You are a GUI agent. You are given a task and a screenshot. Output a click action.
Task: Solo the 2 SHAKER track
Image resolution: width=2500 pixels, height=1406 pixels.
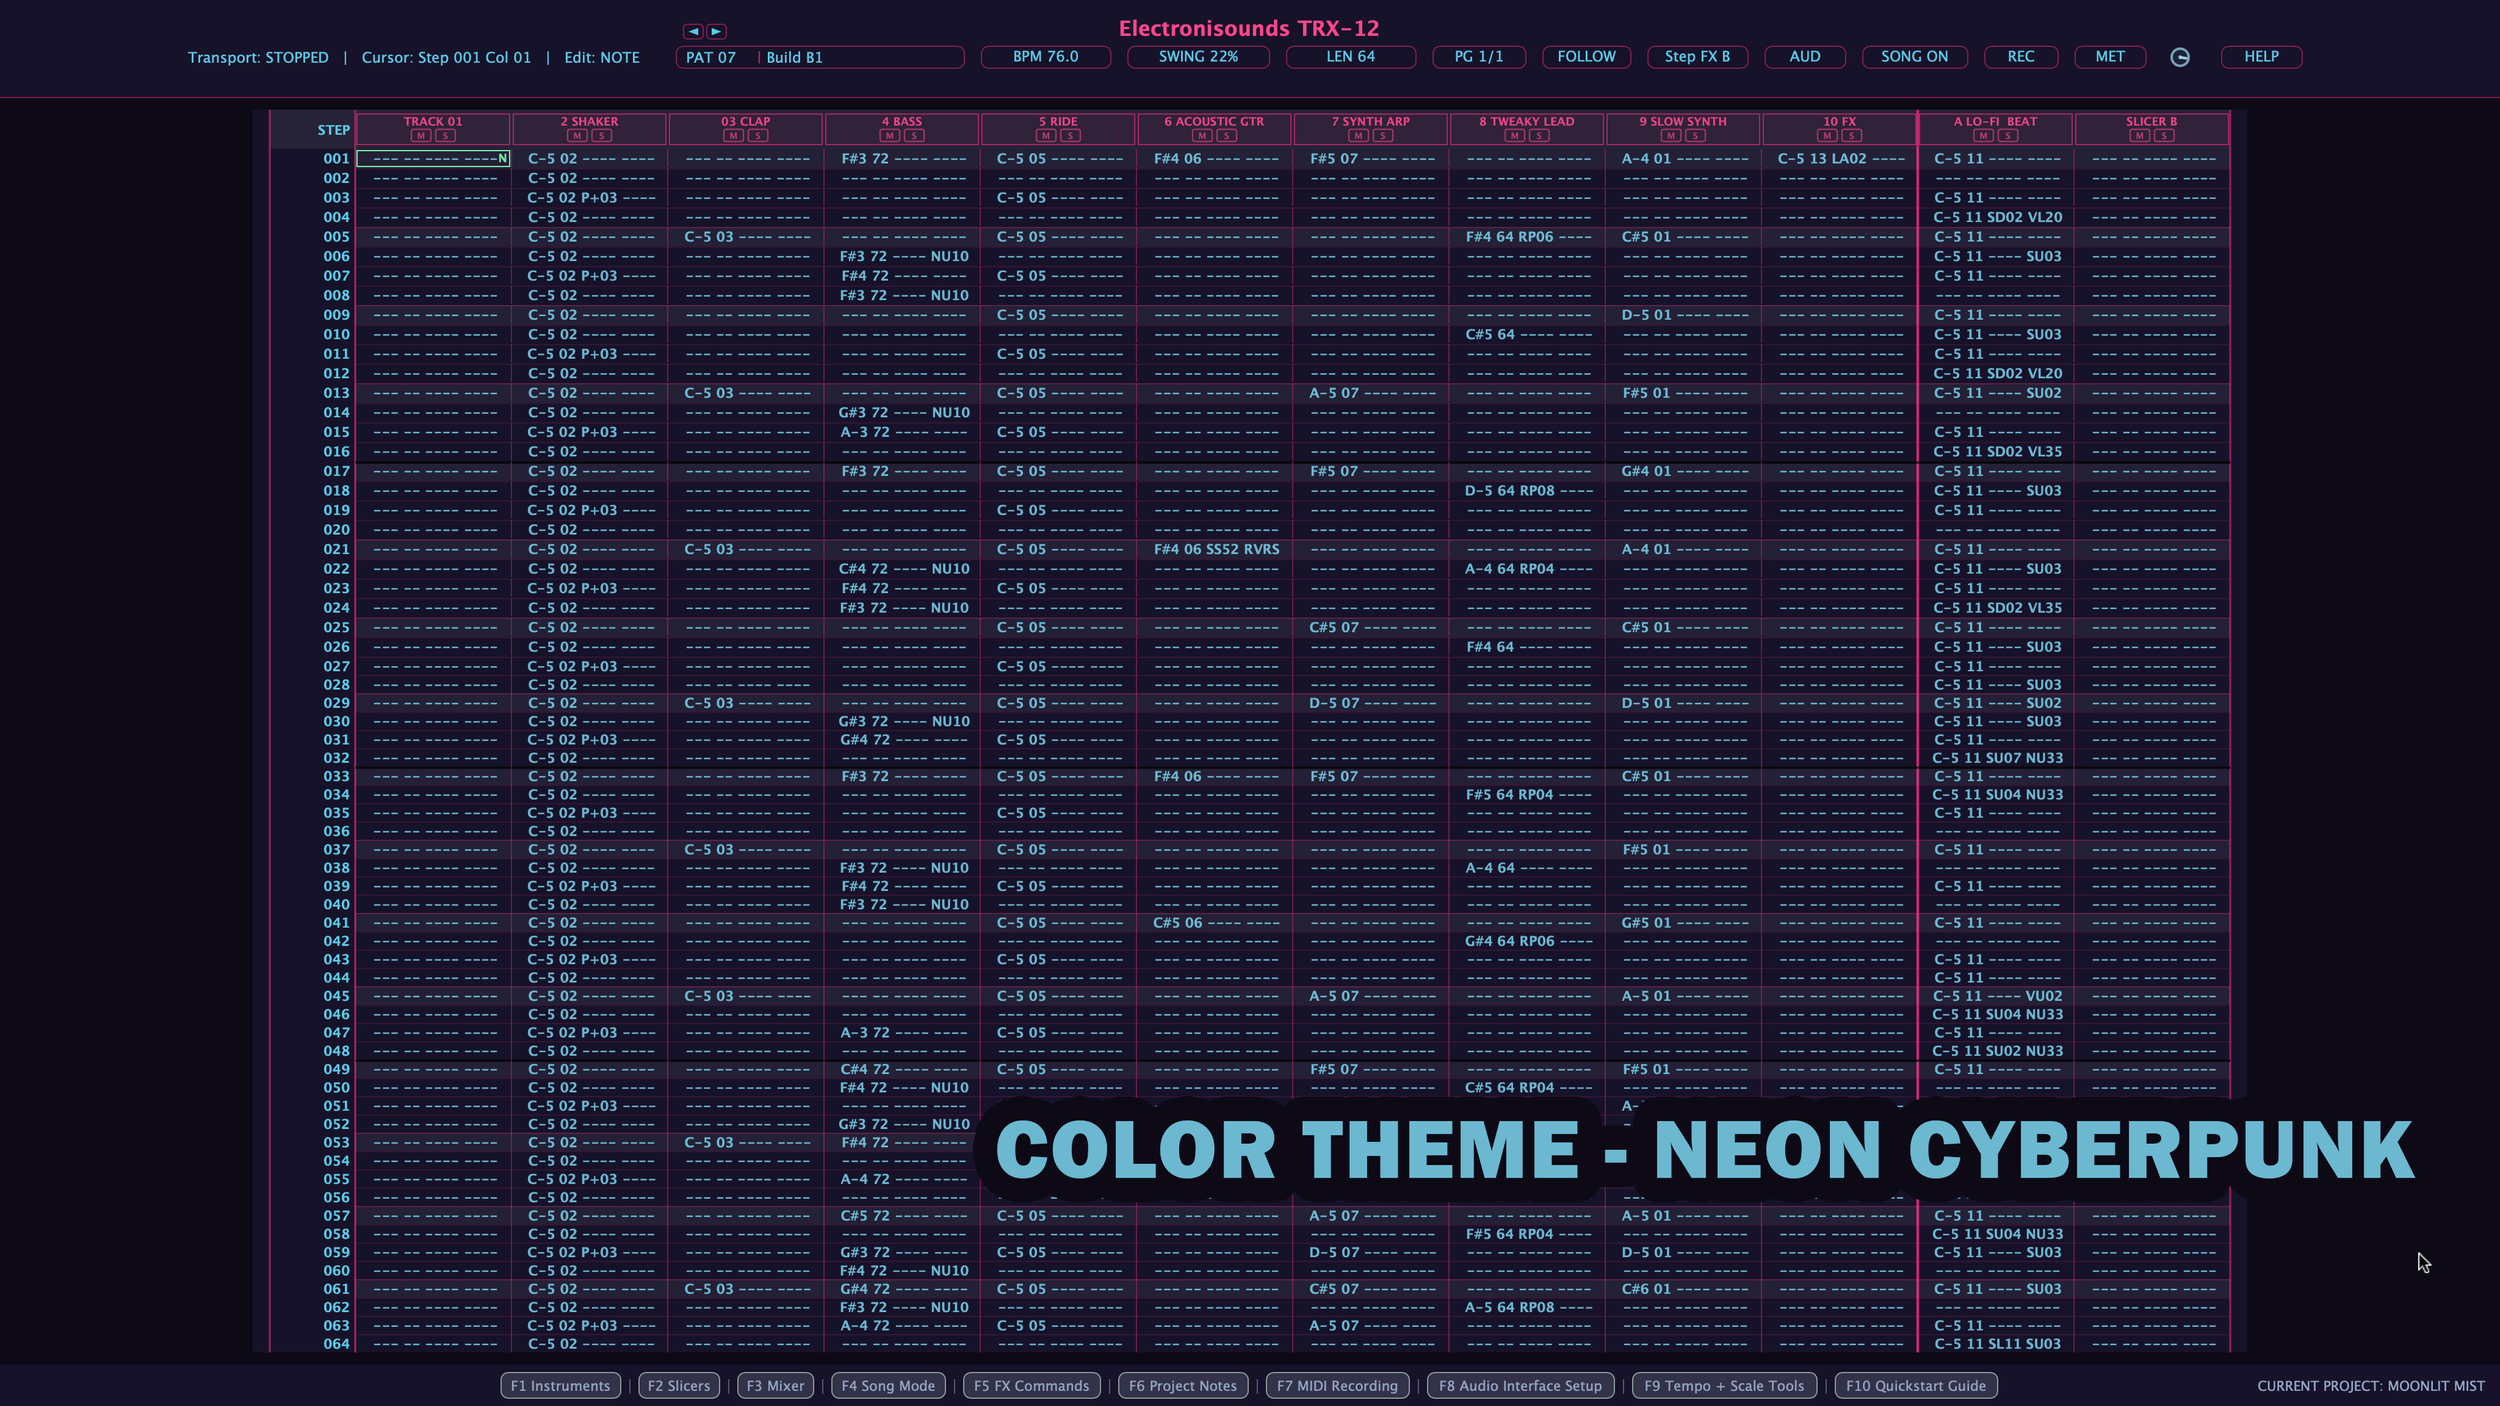tap(601, 136)
